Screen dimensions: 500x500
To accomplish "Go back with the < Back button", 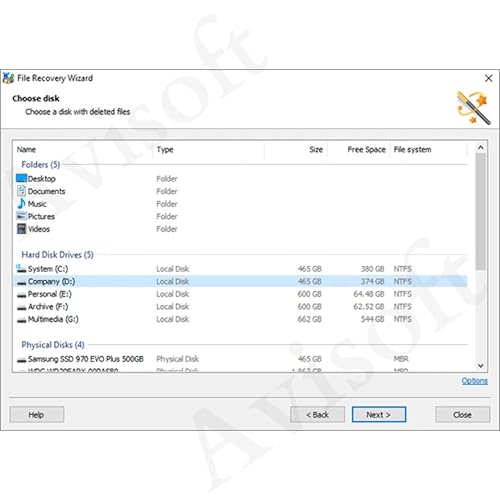I will pyautogui.click(x=317, y=415).
